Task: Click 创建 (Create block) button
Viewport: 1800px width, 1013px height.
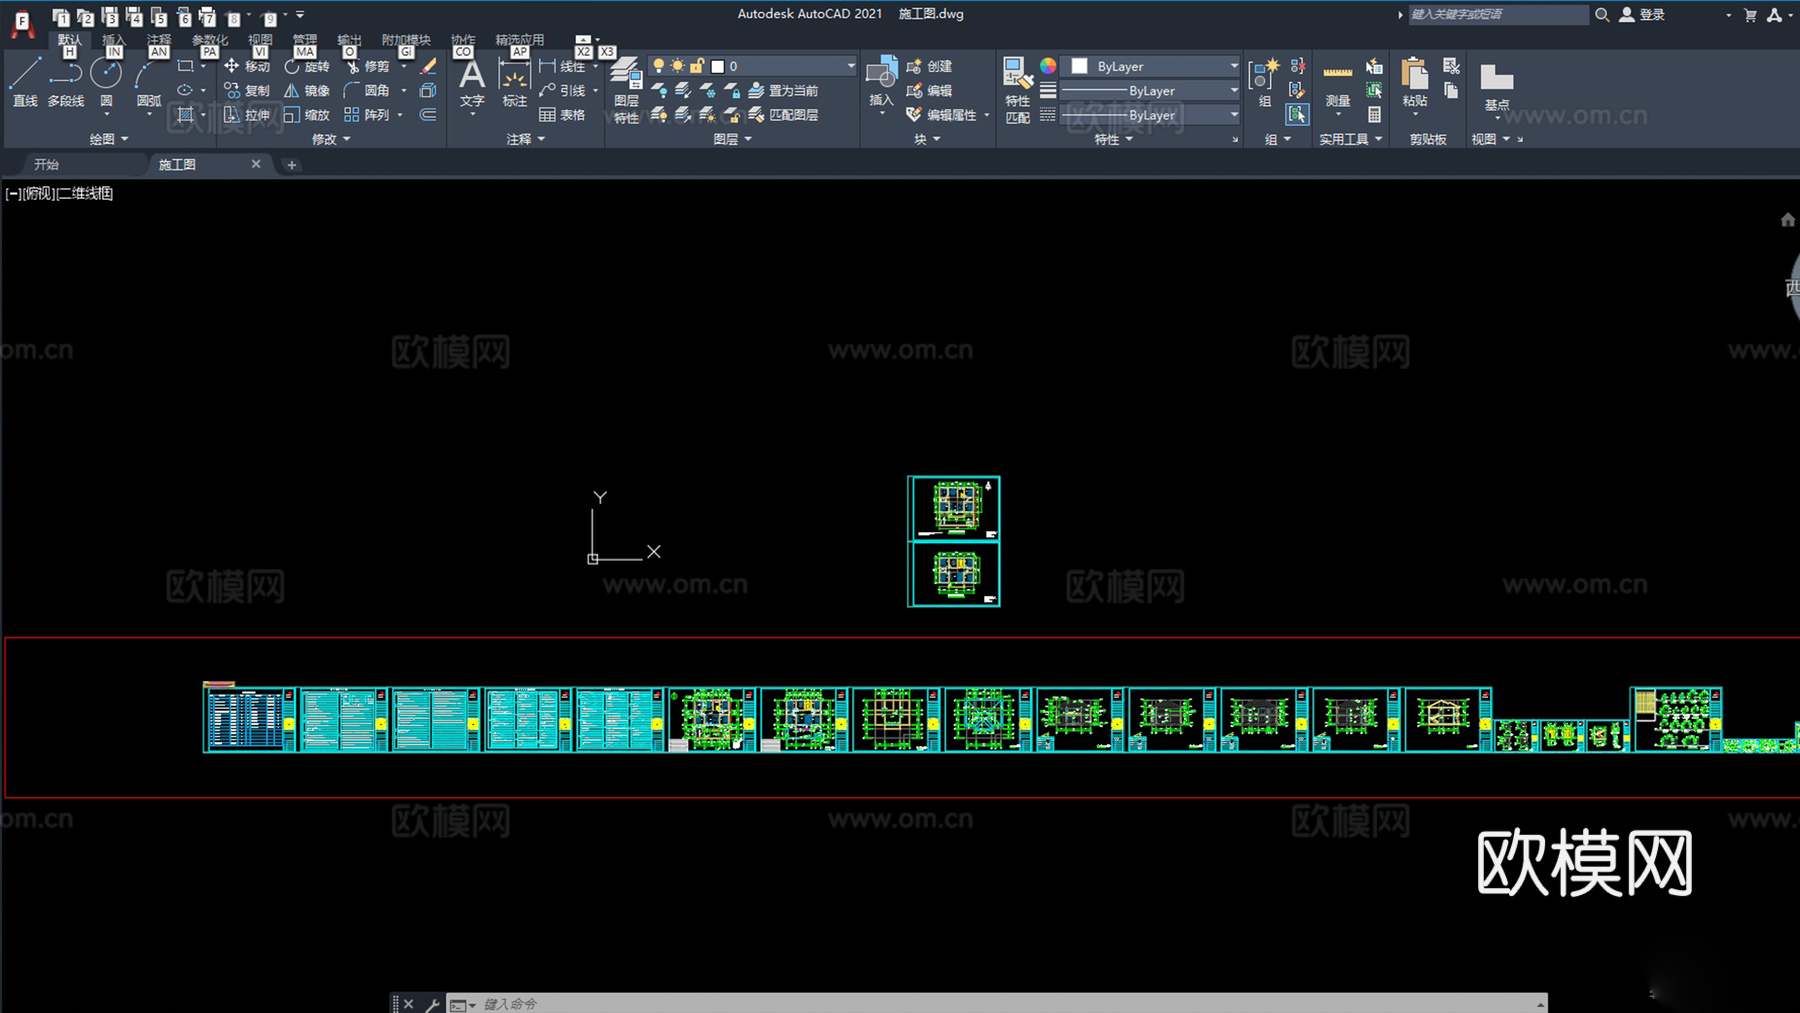Action: pyautogui.click(x=930, y=66)
